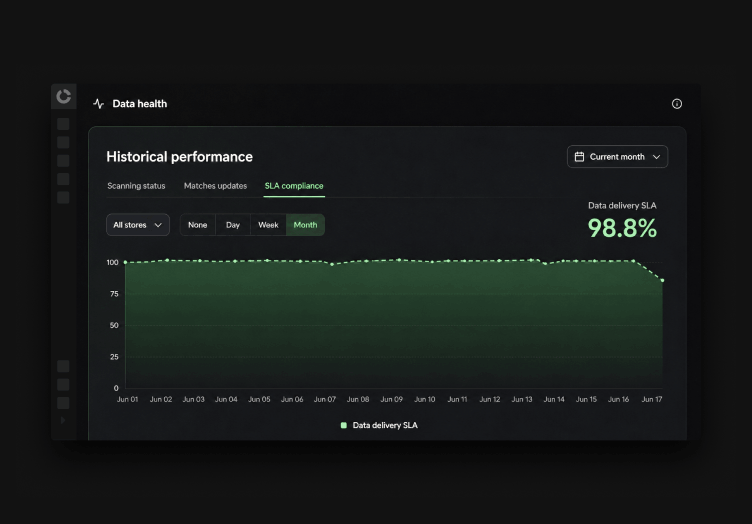Click the Historical performance heading
The height and width of the screenshot is (524, 752).
pos(179,157)
